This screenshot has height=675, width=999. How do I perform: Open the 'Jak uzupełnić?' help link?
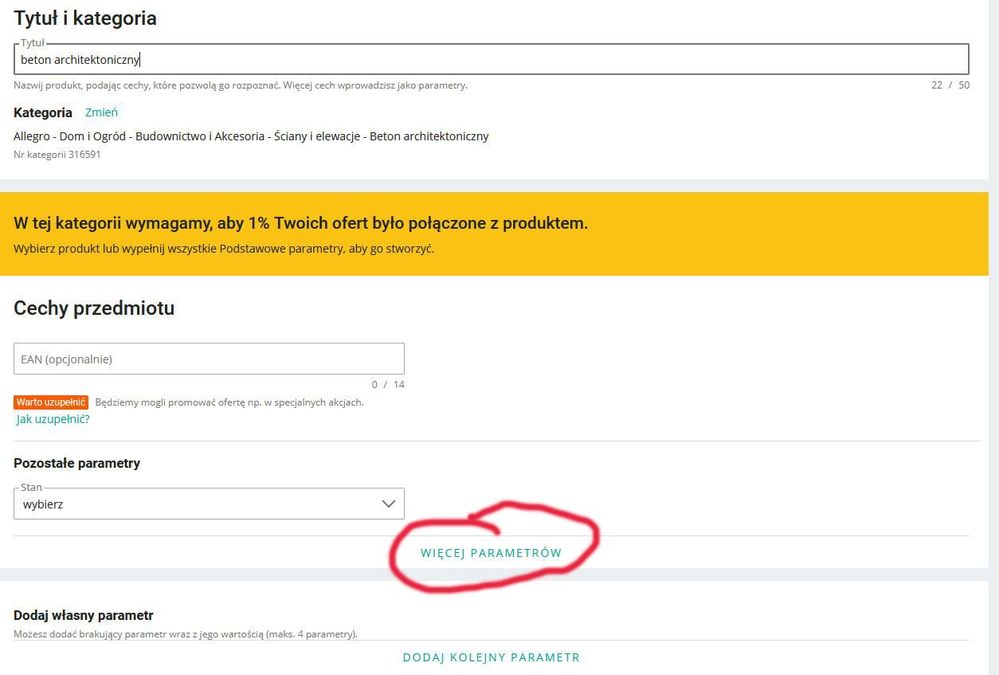coord(53,420)
